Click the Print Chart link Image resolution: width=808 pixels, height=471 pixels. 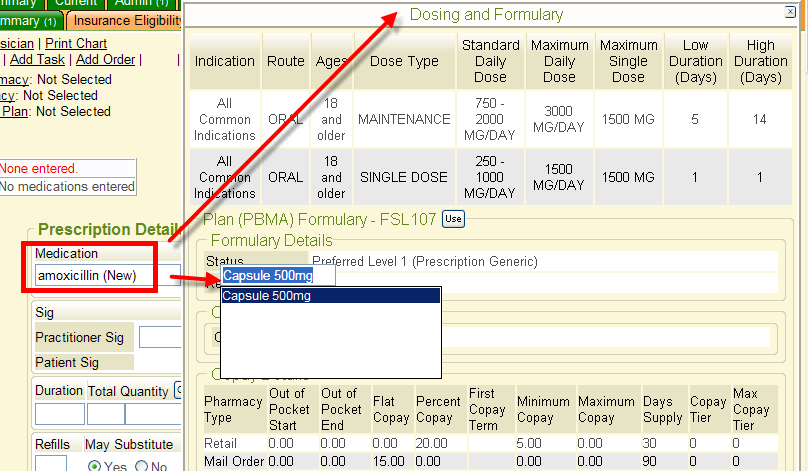76,44
